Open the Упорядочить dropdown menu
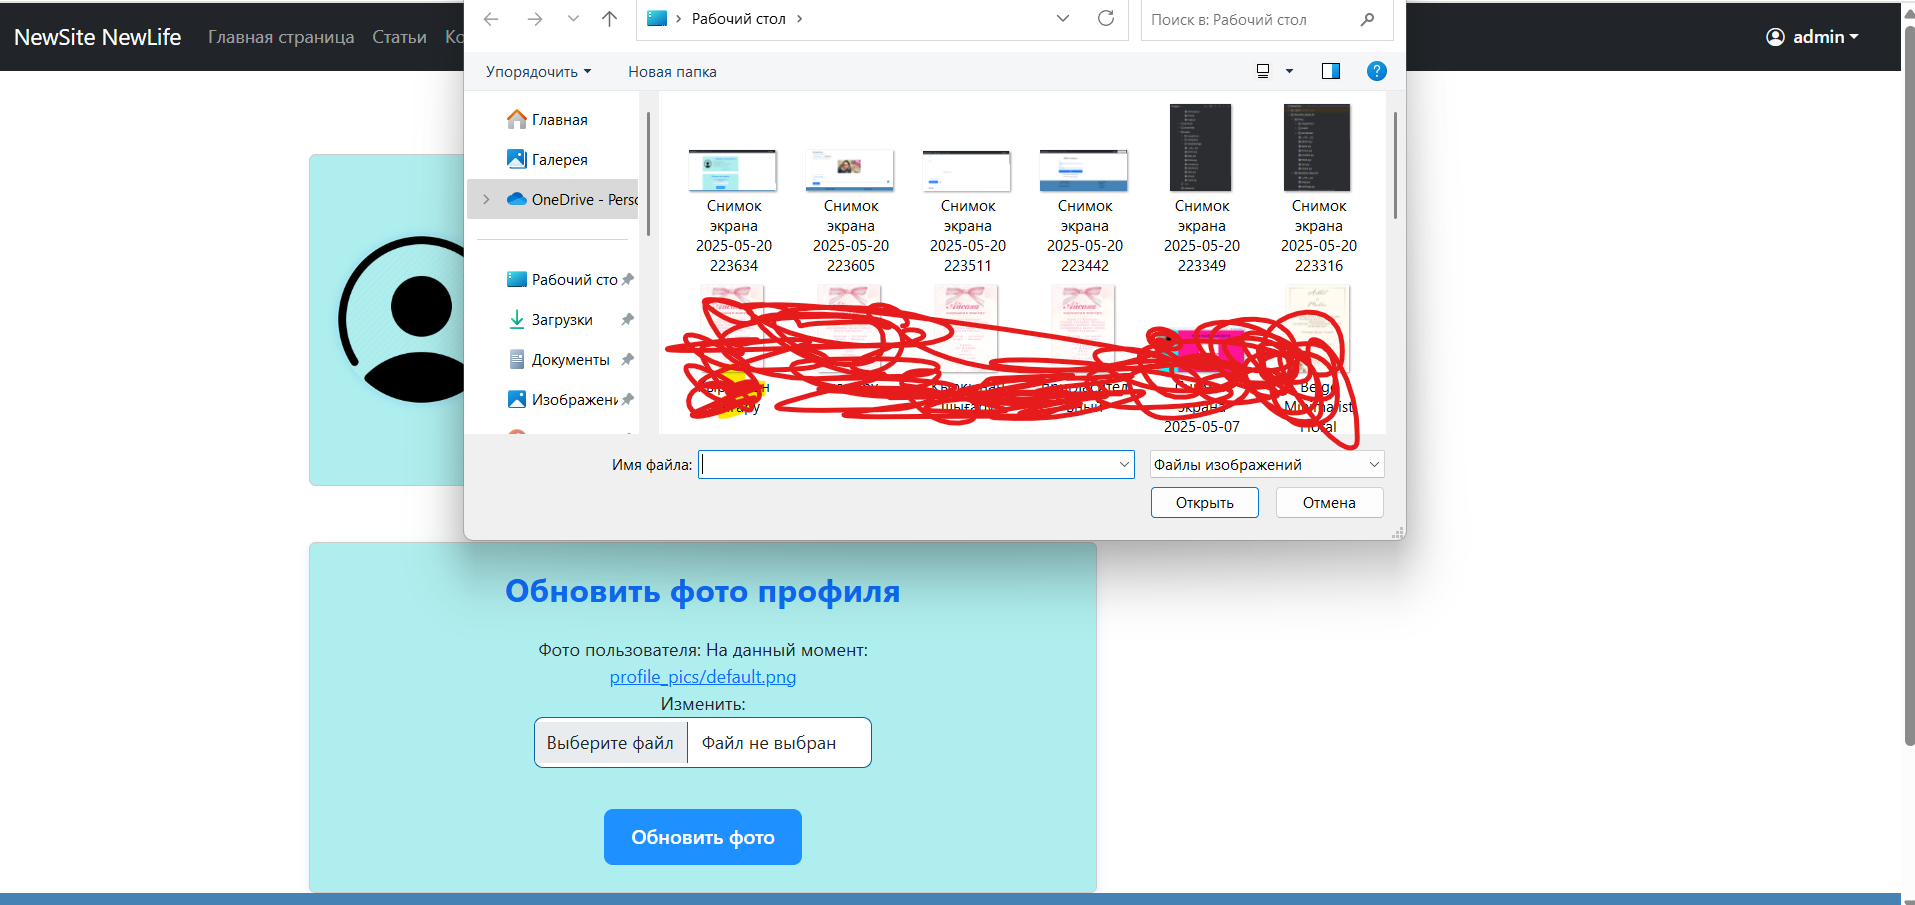The height and width of the screenshot is (905, 1915). tap(537, 71)
